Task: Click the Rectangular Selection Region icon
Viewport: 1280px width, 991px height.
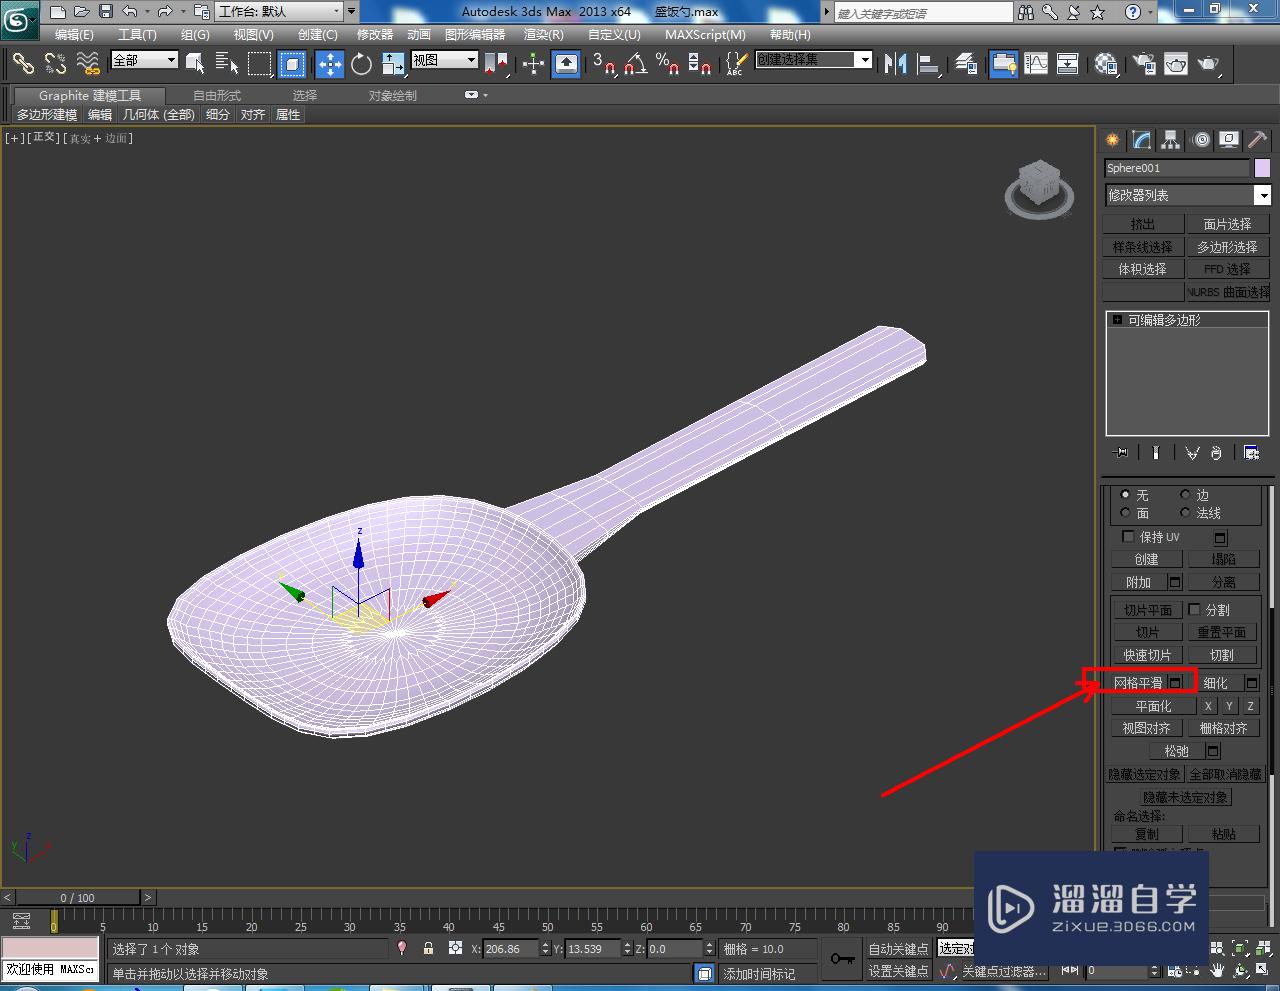Action: pyautogui.click(x=259, y=64)
